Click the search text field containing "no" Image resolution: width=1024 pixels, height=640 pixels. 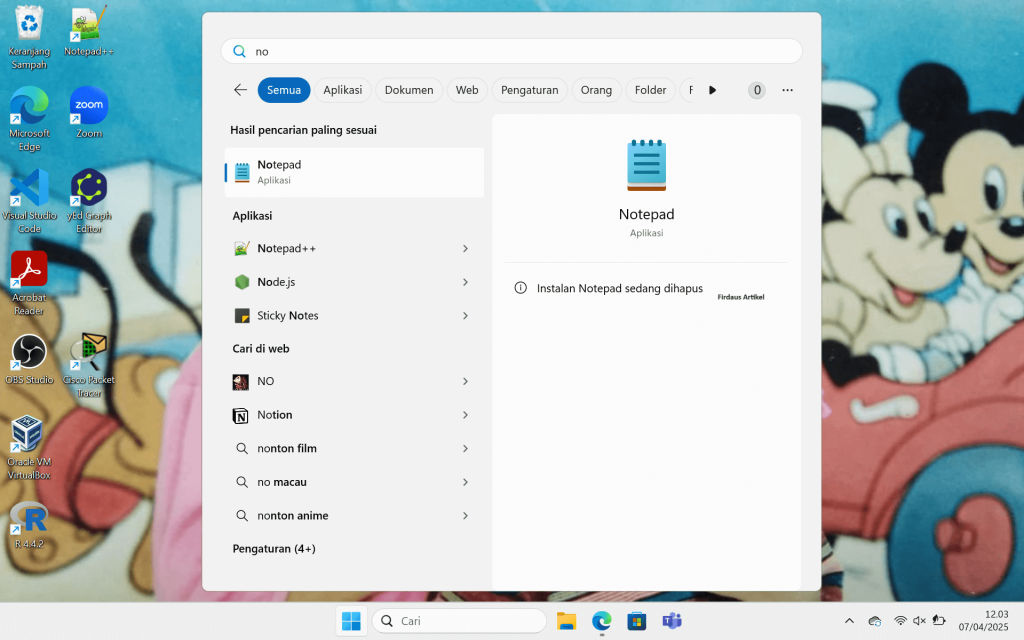coord(520,51)
